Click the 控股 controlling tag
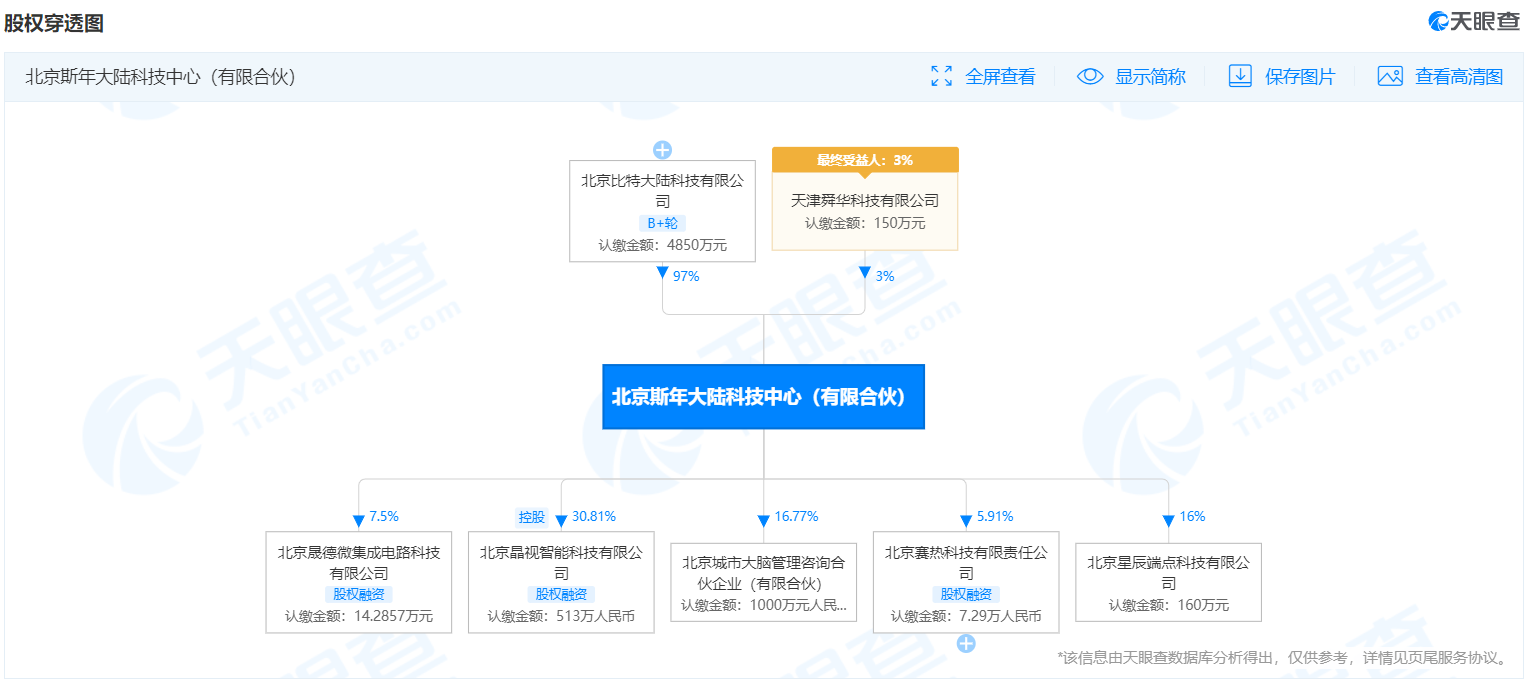 pyautogui.click(x=532, y=517)
